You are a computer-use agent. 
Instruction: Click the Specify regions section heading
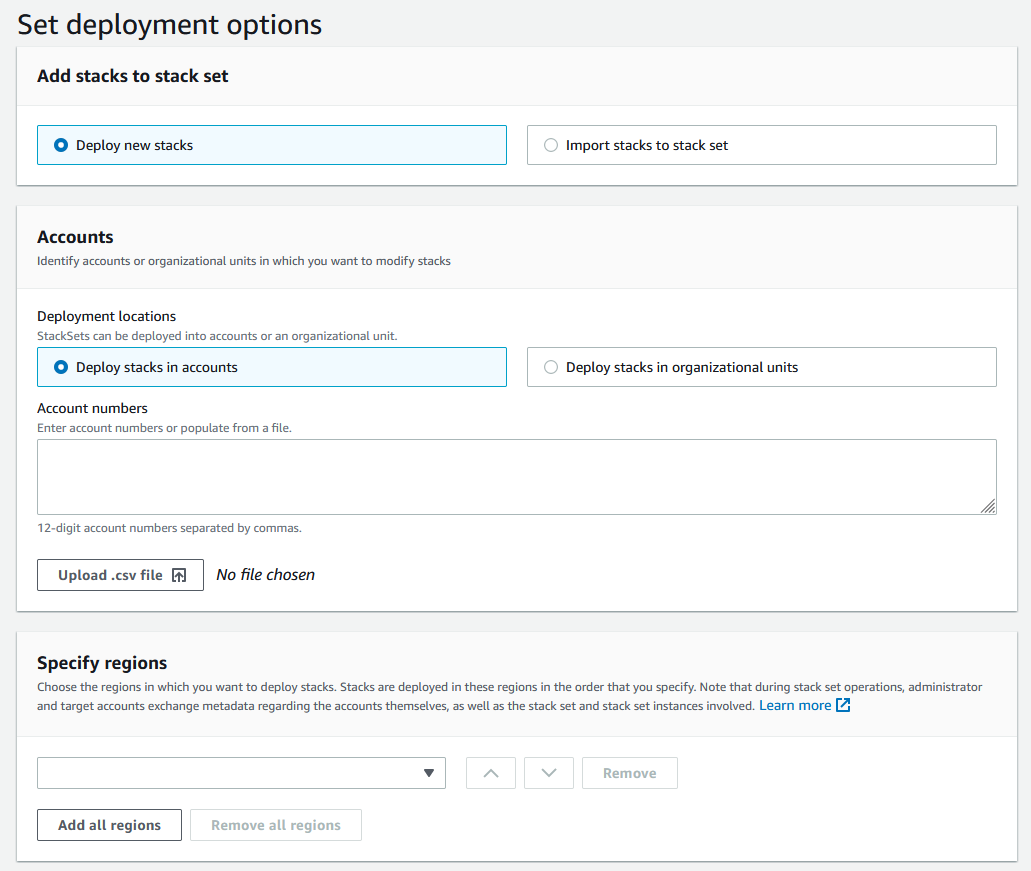(102, 662)
